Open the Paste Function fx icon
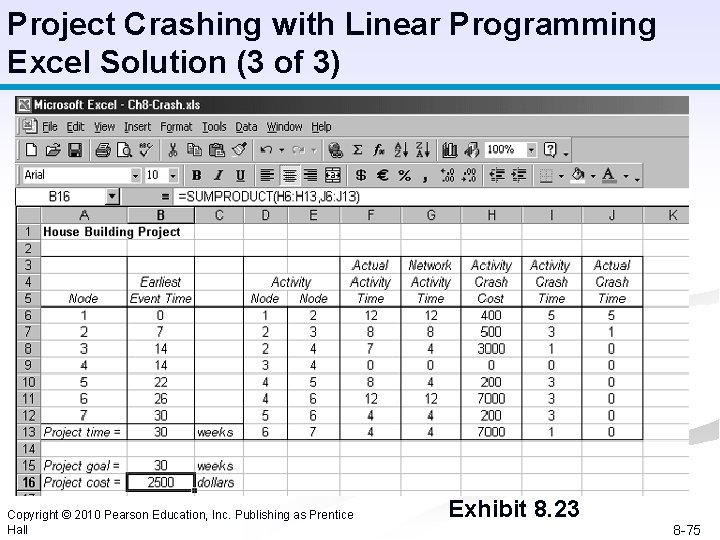The image size is (720, 540). (x=379, y=150)
